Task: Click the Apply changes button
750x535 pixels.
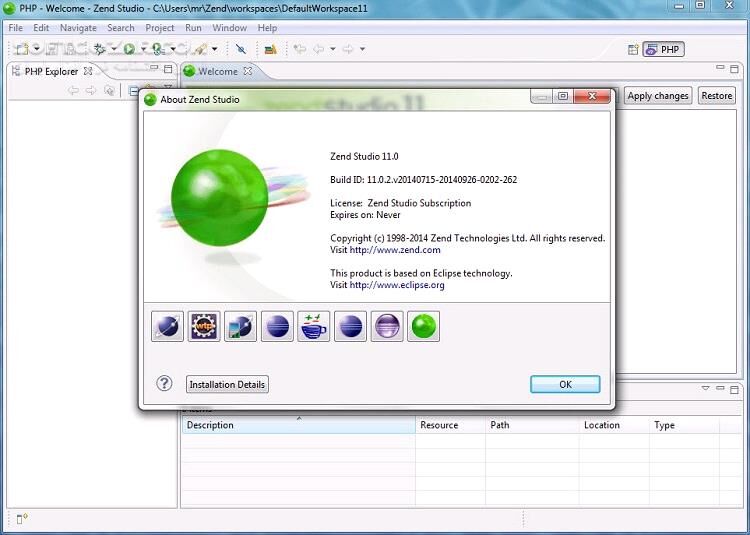Action: 658,96
